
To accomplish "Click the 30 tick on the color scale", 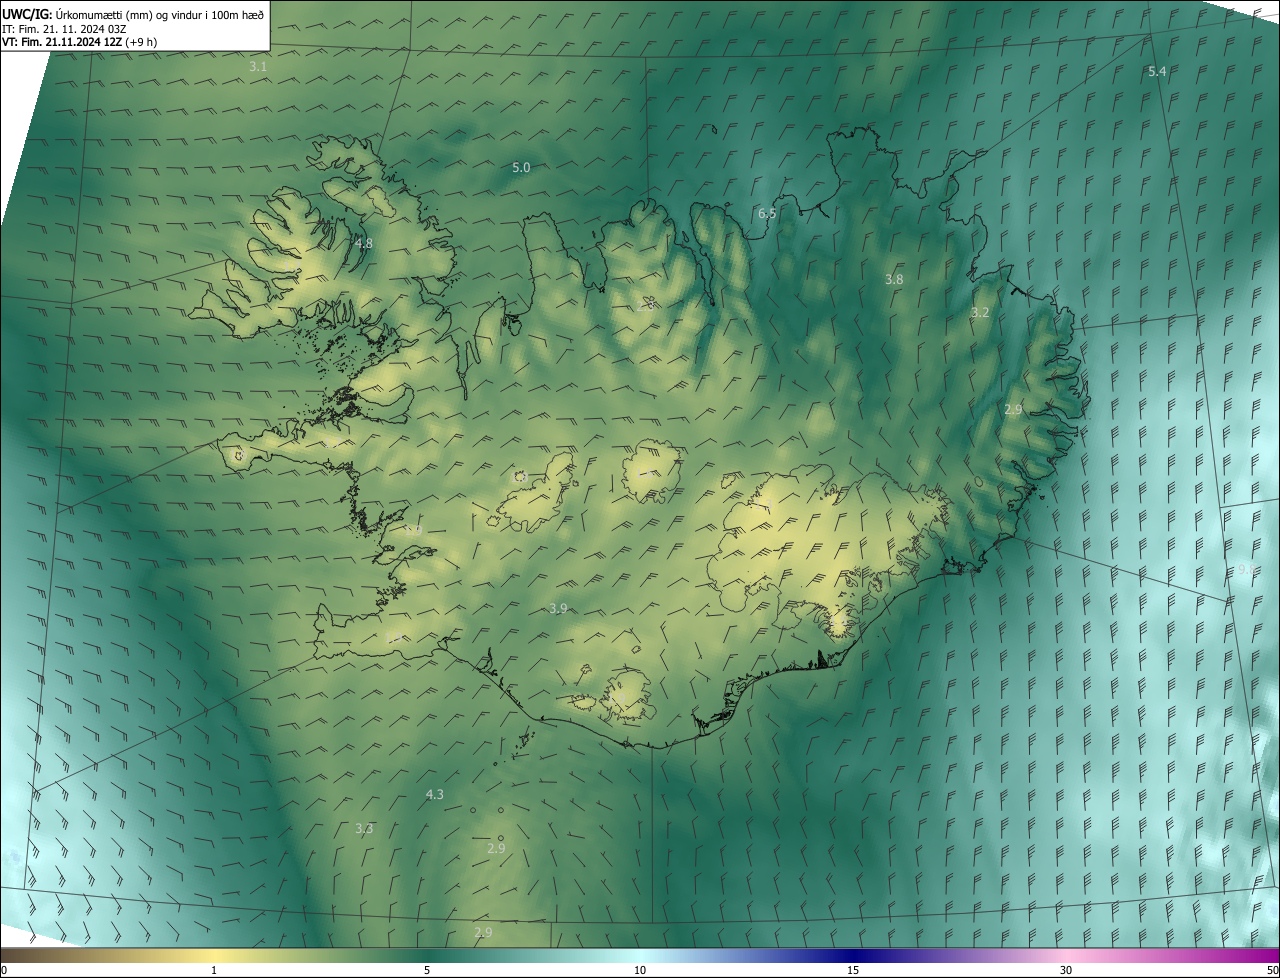I will (x=1066, y=970).
